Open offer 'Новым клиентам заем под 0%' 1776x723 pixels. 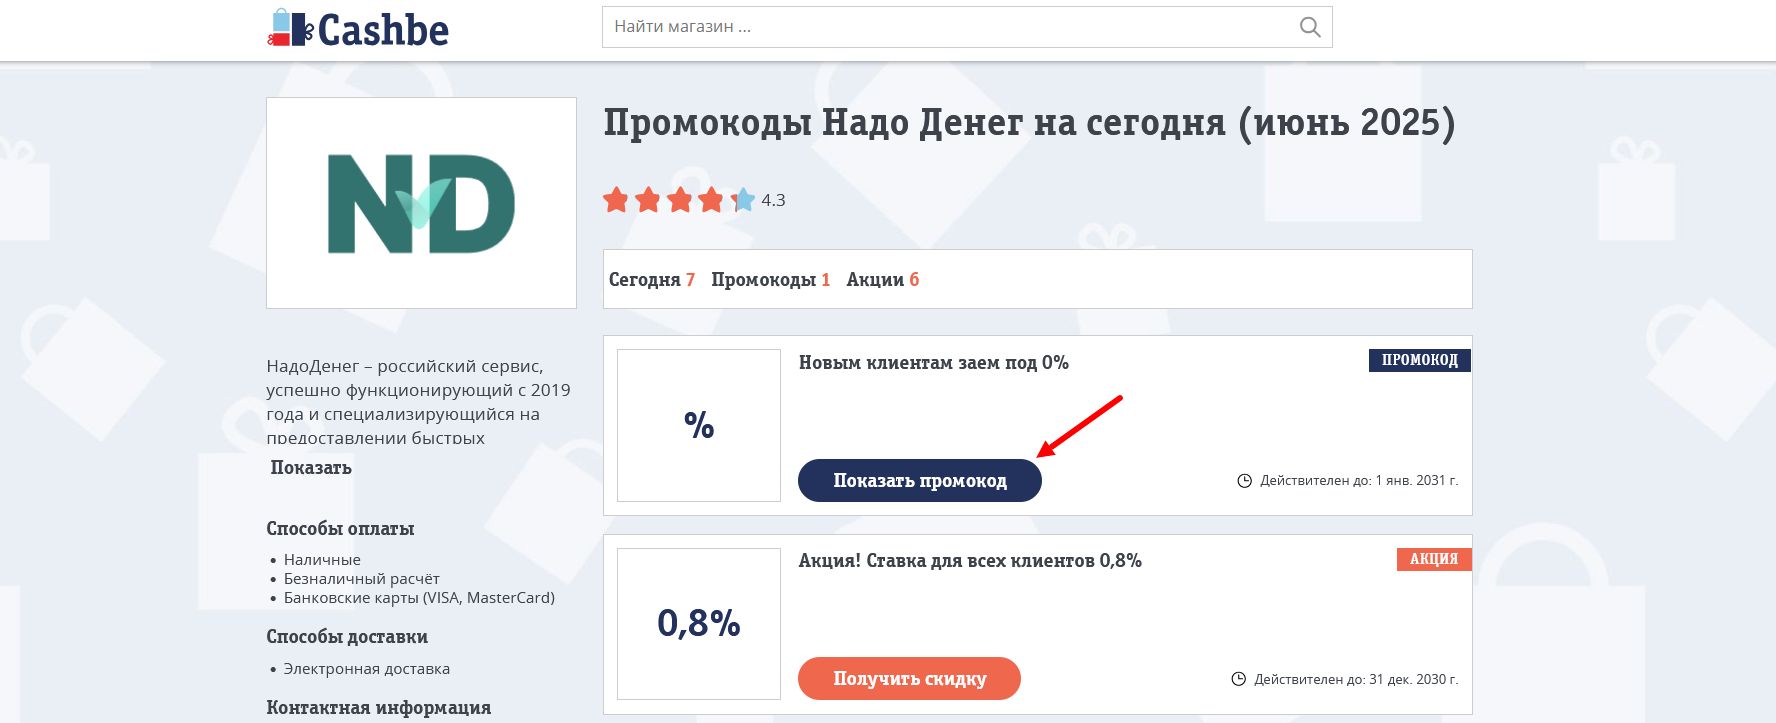coord(933,363)
